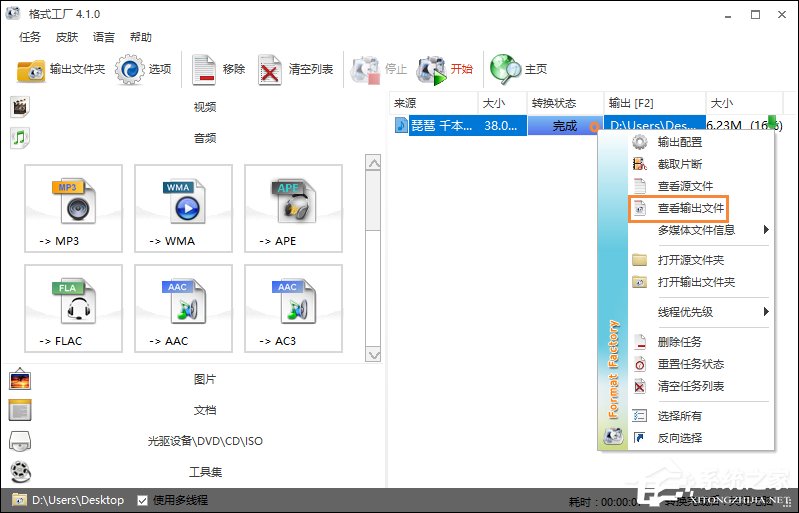Viewport: 799px width, 513px height.
Task: Open 选项 options gear icon
Action: [130, 69]
